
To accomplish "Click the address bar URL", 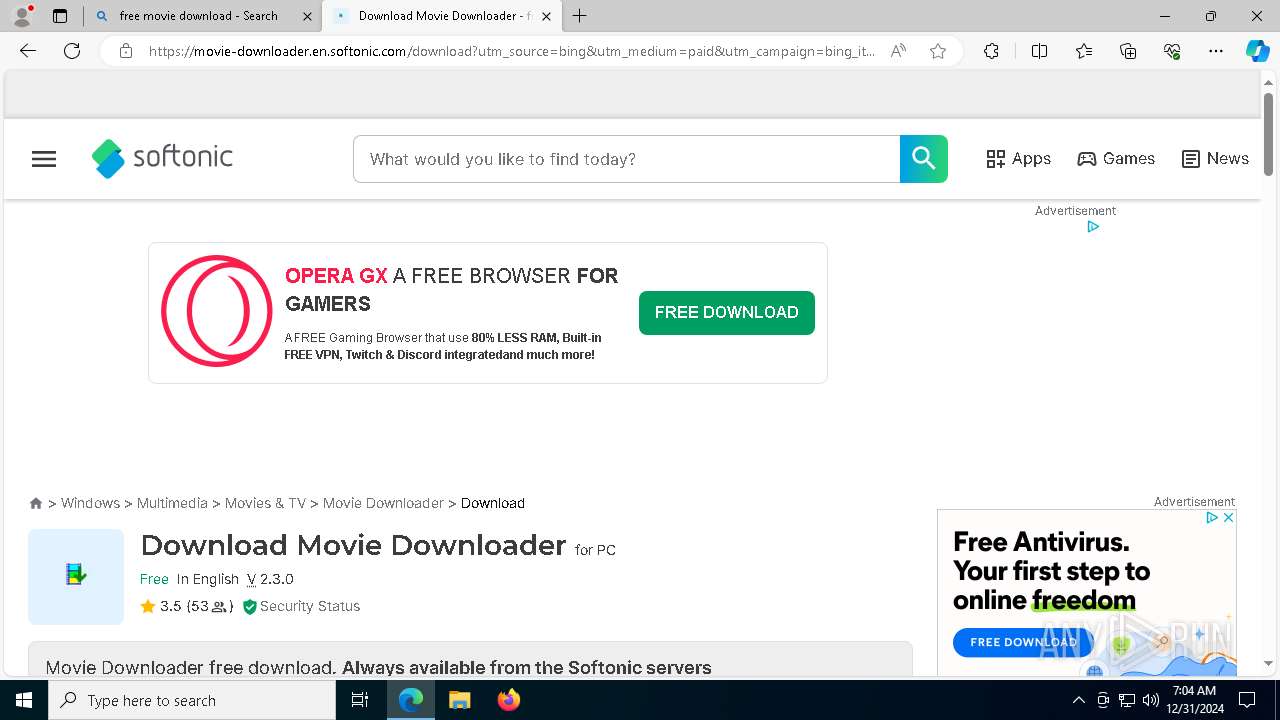I will (x=512, y=51).
